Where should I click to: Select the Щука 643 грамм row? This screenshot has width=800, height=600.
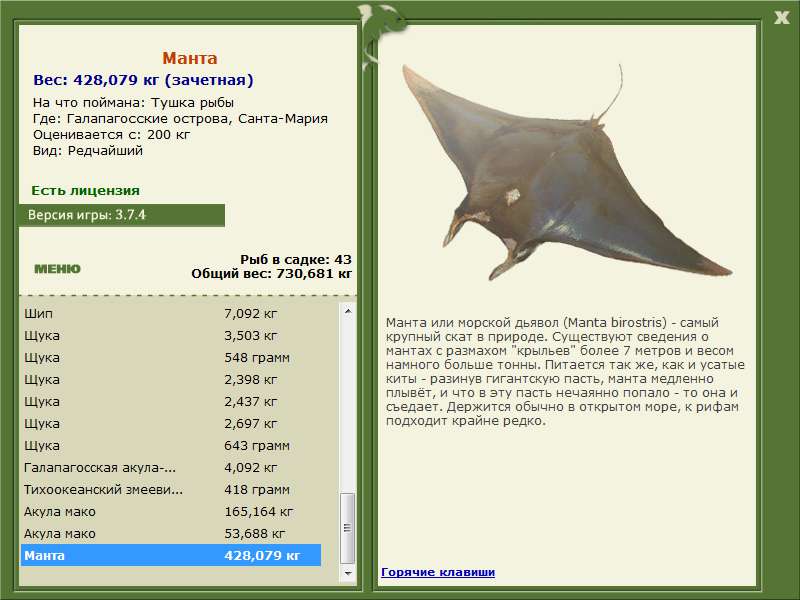(x=171, y=445)
